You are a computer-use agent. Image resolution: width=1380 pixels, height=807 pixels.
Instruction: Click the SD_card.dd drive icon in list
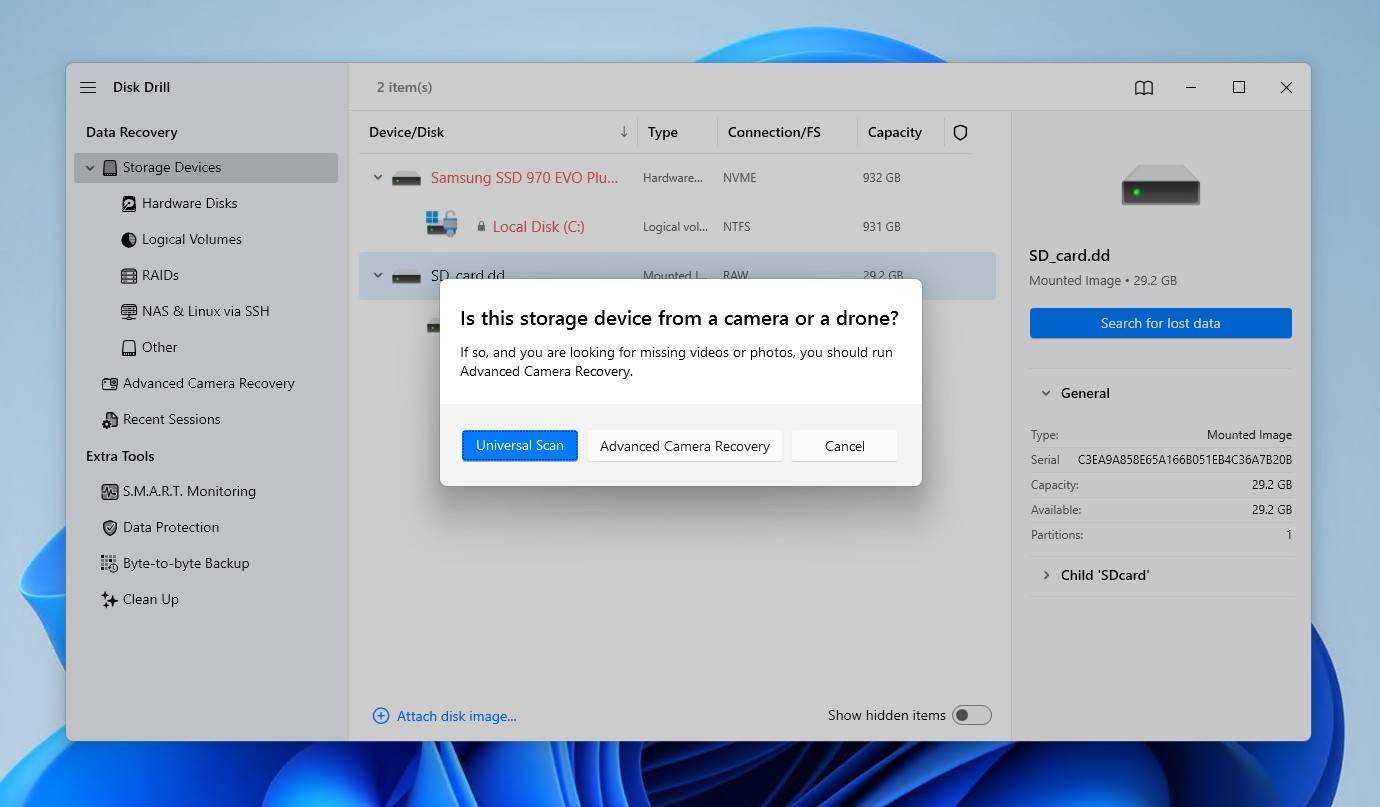406,276
